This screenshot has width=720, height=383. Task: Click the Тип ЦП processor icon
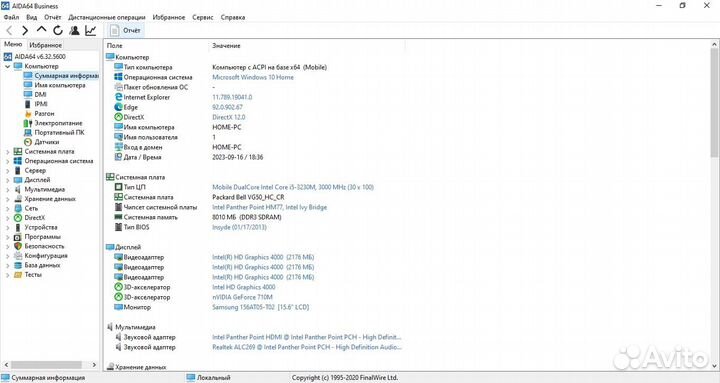coord(118,187)
